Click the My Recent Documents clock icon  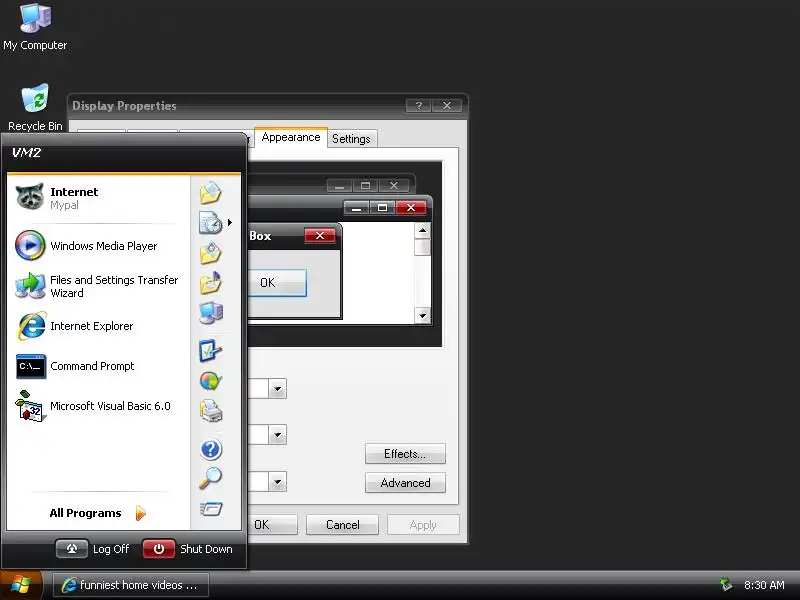pyautogui.click(x=210, y=222)
